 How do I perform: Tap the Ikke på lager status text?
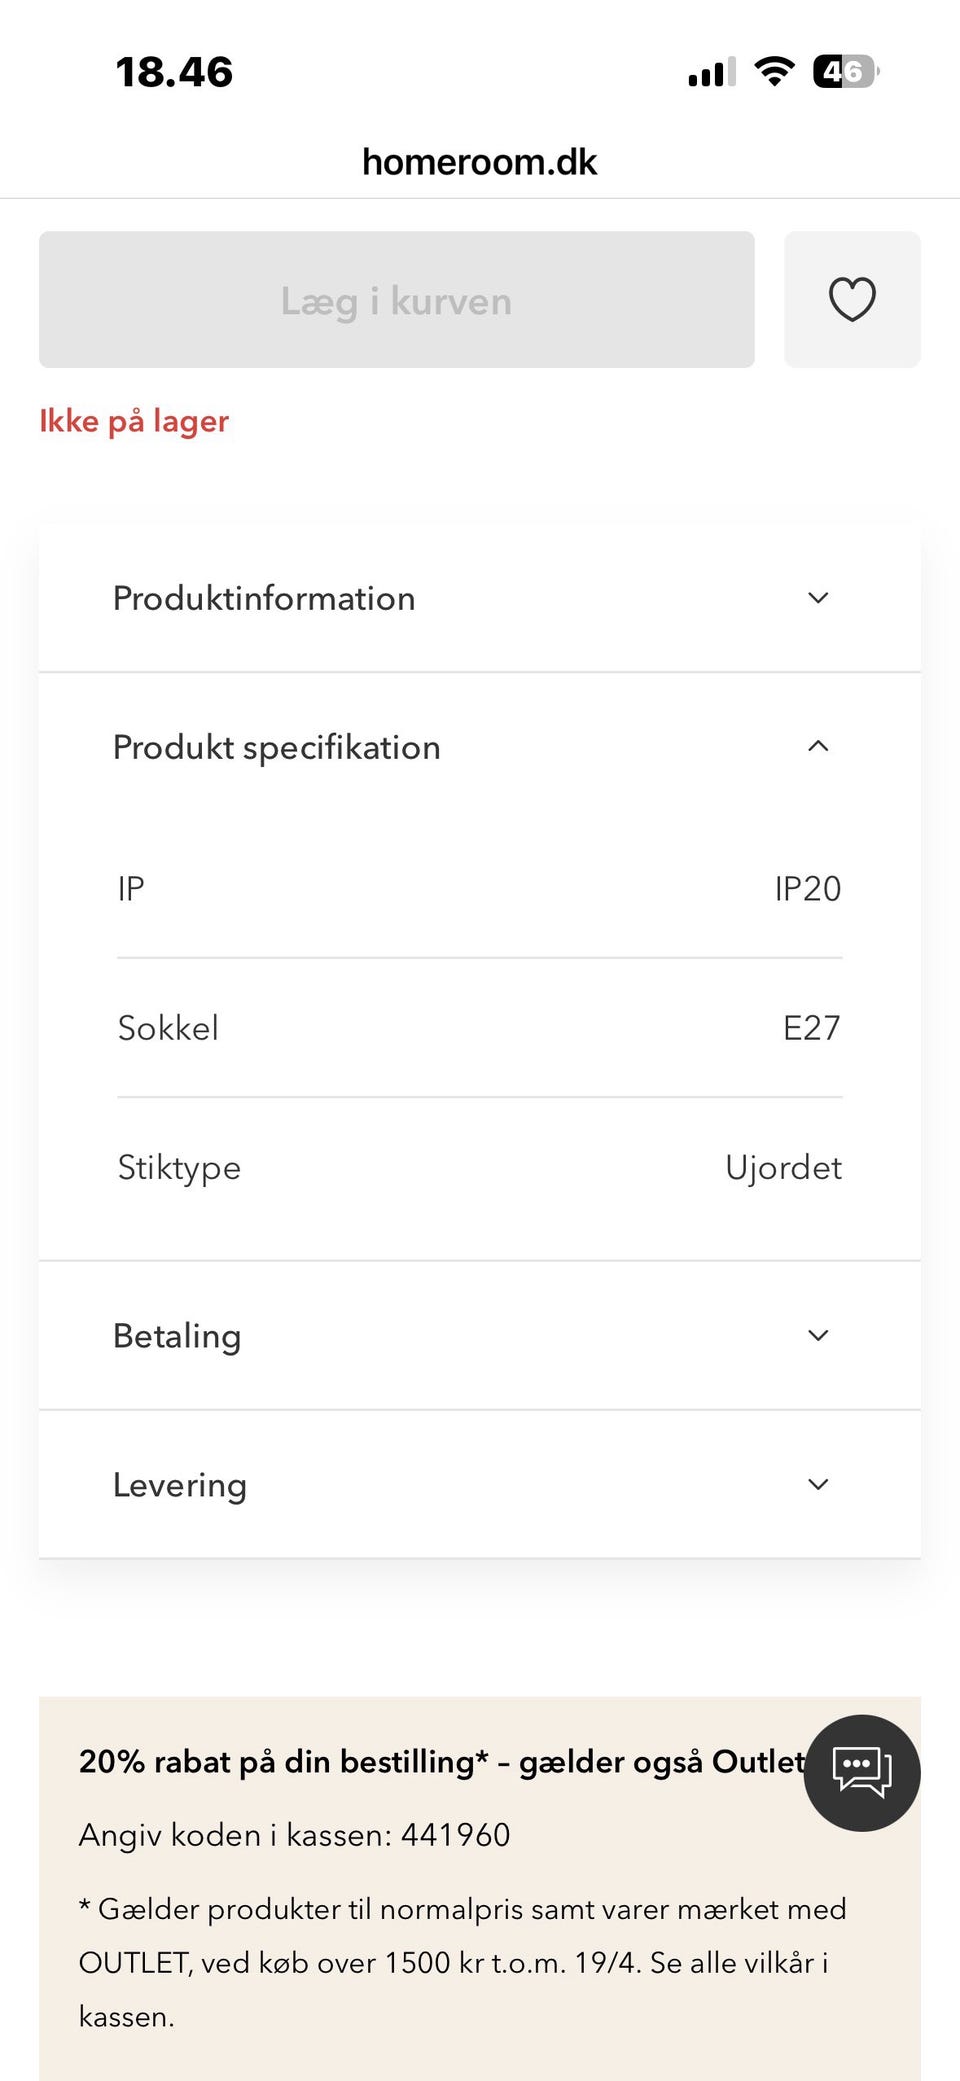tap(134, 421)
